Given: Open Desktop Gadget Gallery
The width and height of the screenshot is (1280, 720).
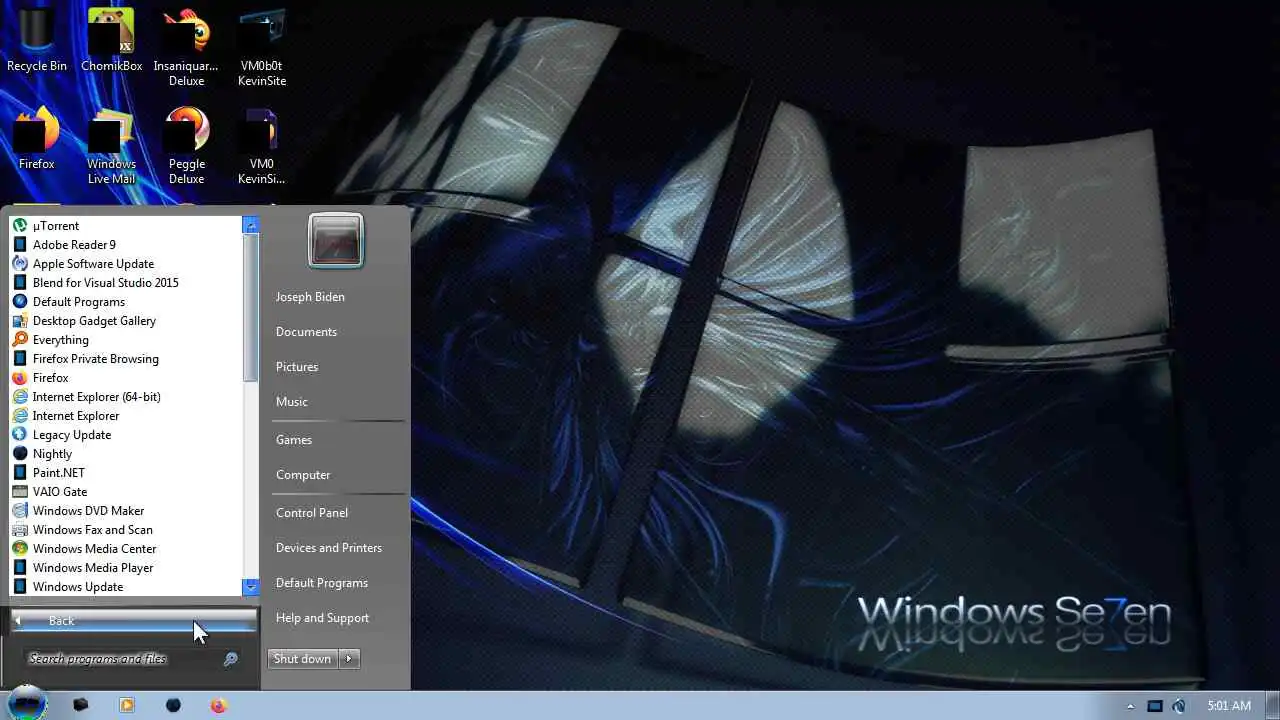Looking at the screenshot, I should pyautogui.click(x=126, y=321).
